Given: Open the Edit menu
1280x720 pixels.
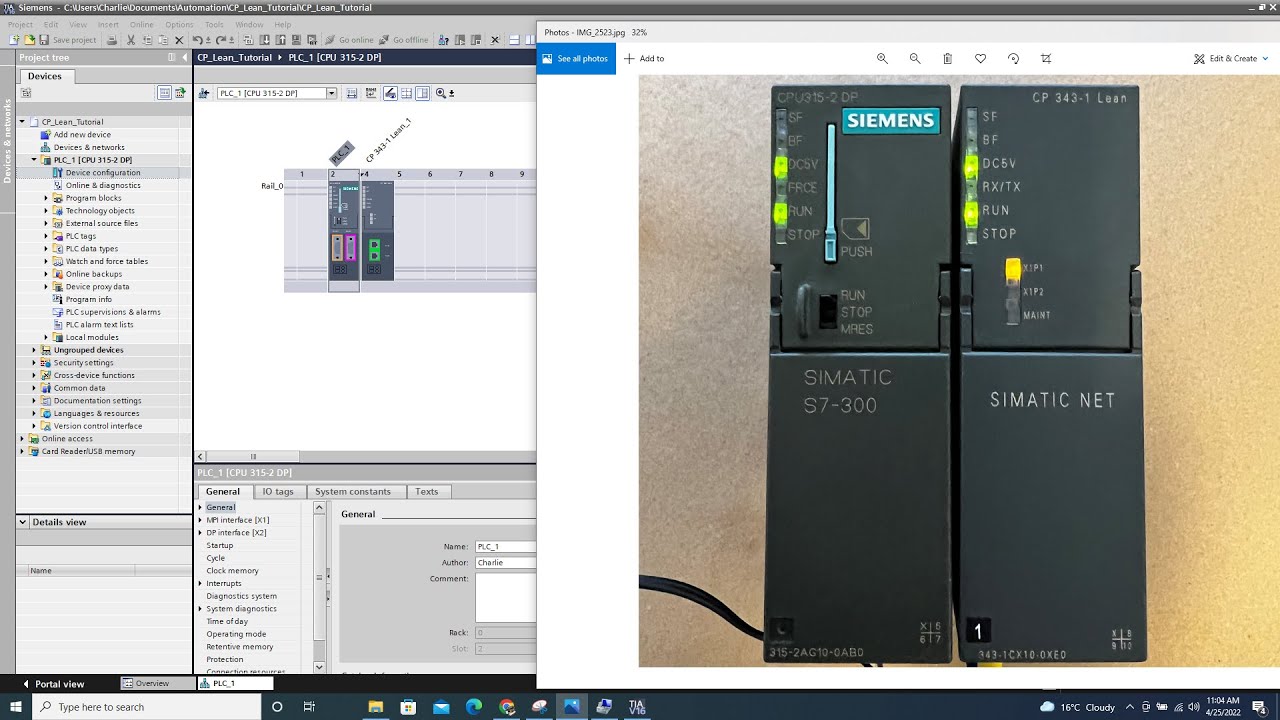Looking at the screenshot, I should click(51, 24).
